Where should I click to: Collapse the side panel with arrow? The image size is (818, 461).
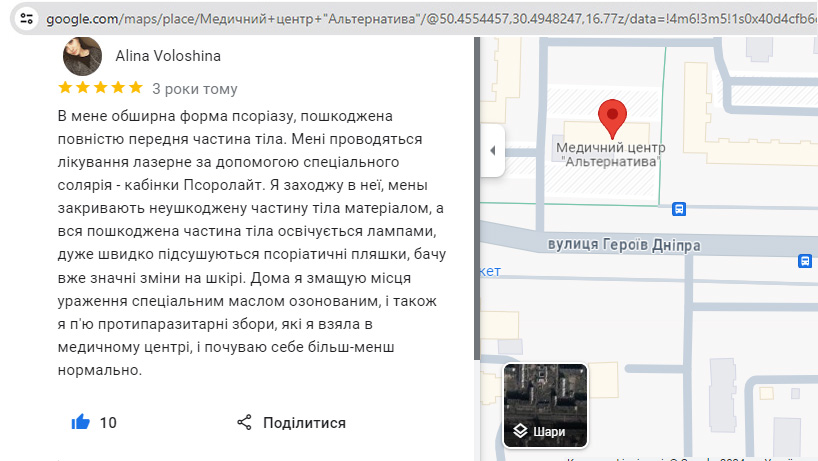pyautogui.click(x=492, y=151)
